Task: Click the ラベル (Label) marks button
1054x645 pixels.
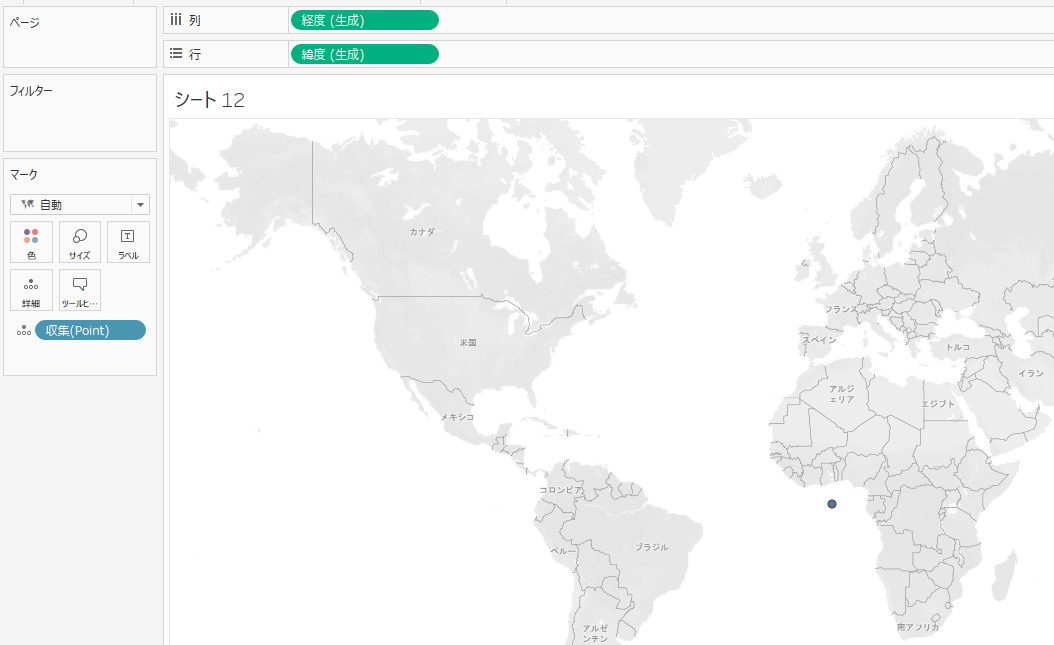Action: tap(128, 242)
